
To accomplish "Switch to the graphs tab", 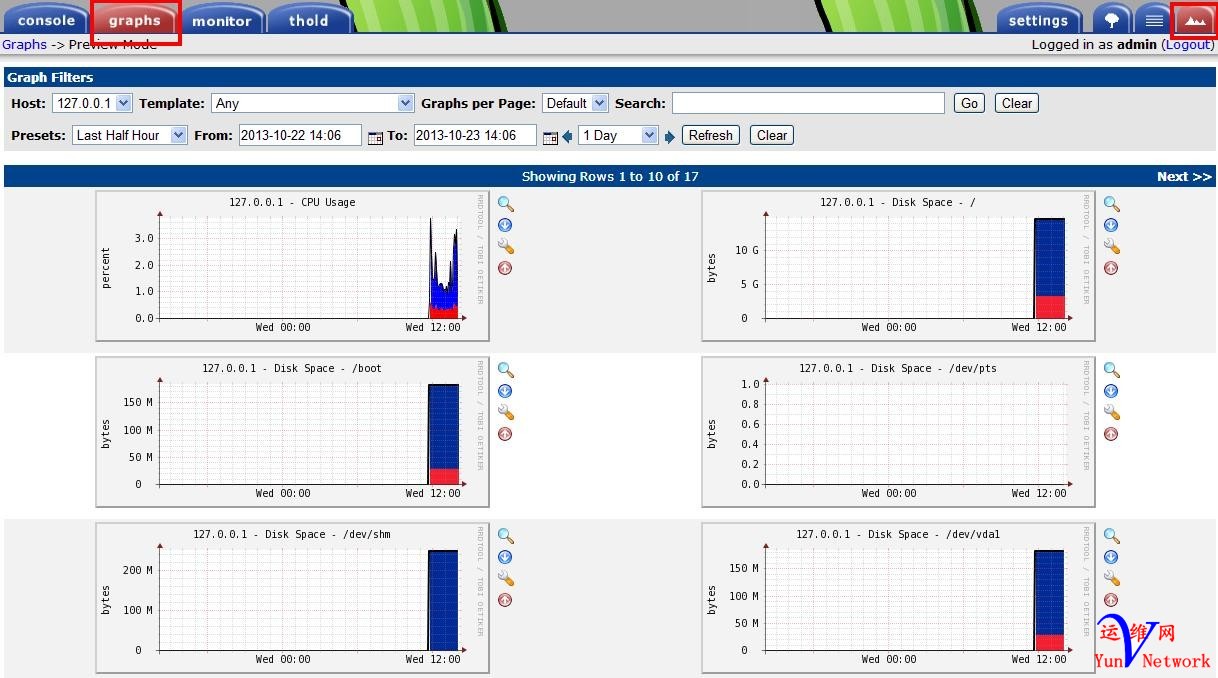I will pos(135,21).
